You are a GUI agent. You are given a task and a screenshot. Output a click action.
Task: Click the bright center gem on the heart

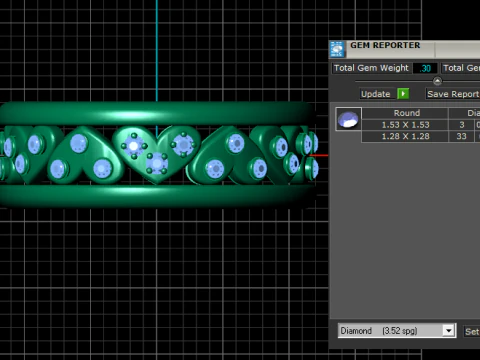[x=134, y=146]
